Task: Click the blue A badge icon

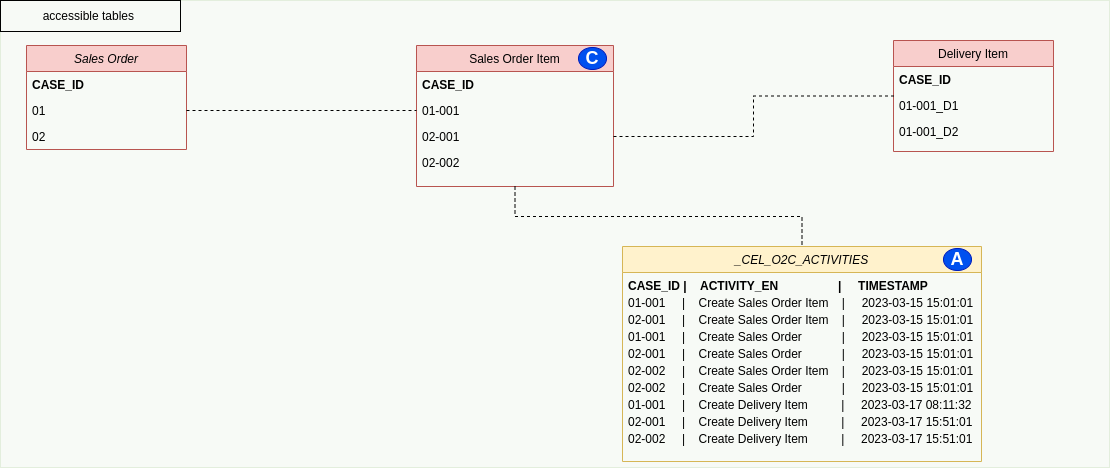Action: [957, 259]
